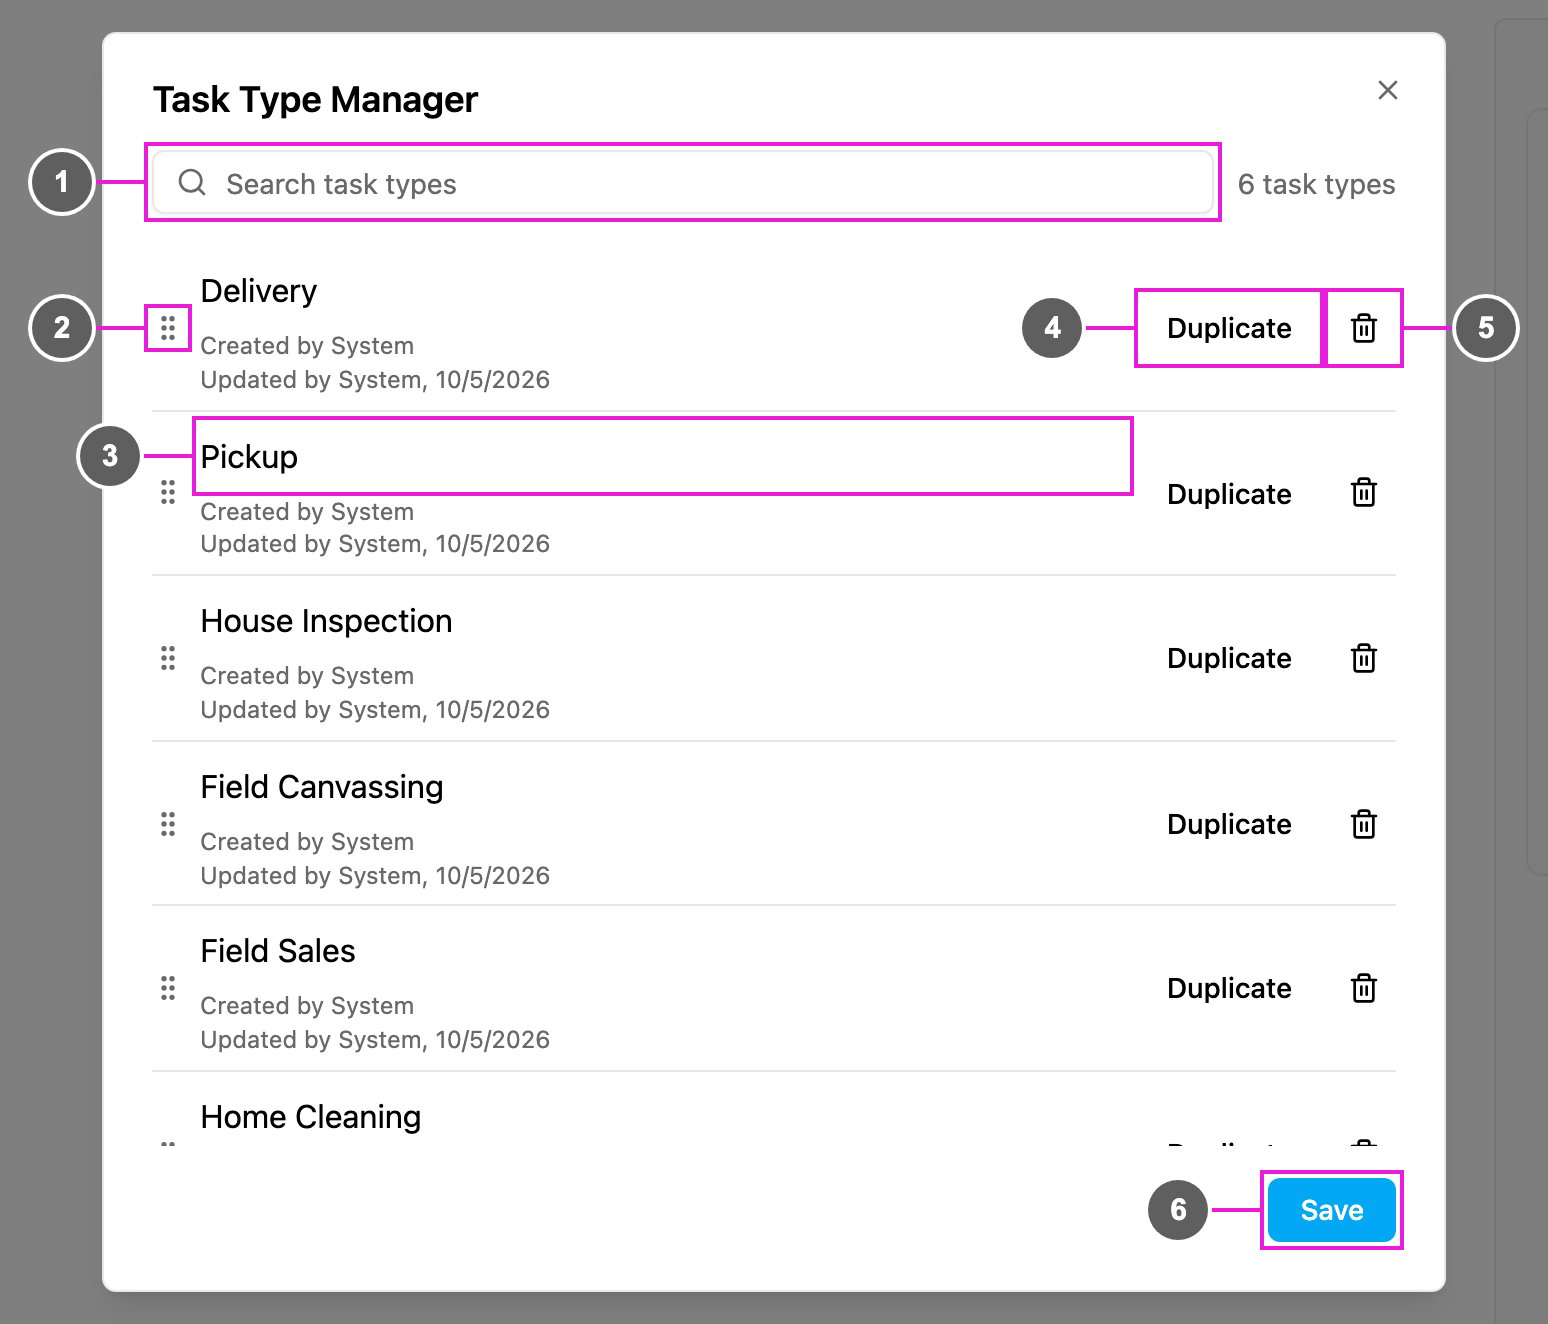Screen dimensions: 1548x1324
Task: Duplicate the House Inspection task type
Action: [1229, 658]
